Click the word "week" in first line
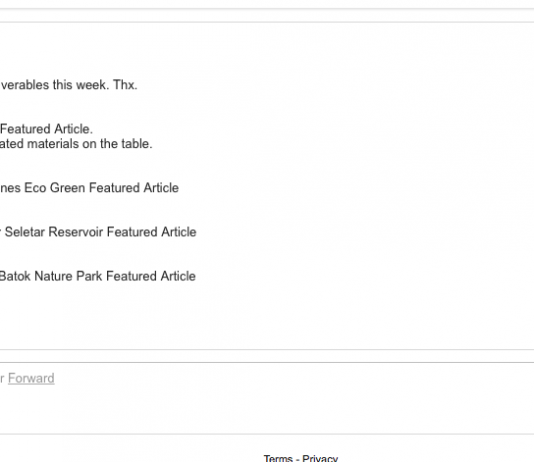The image size is (534, 462). 91,85
